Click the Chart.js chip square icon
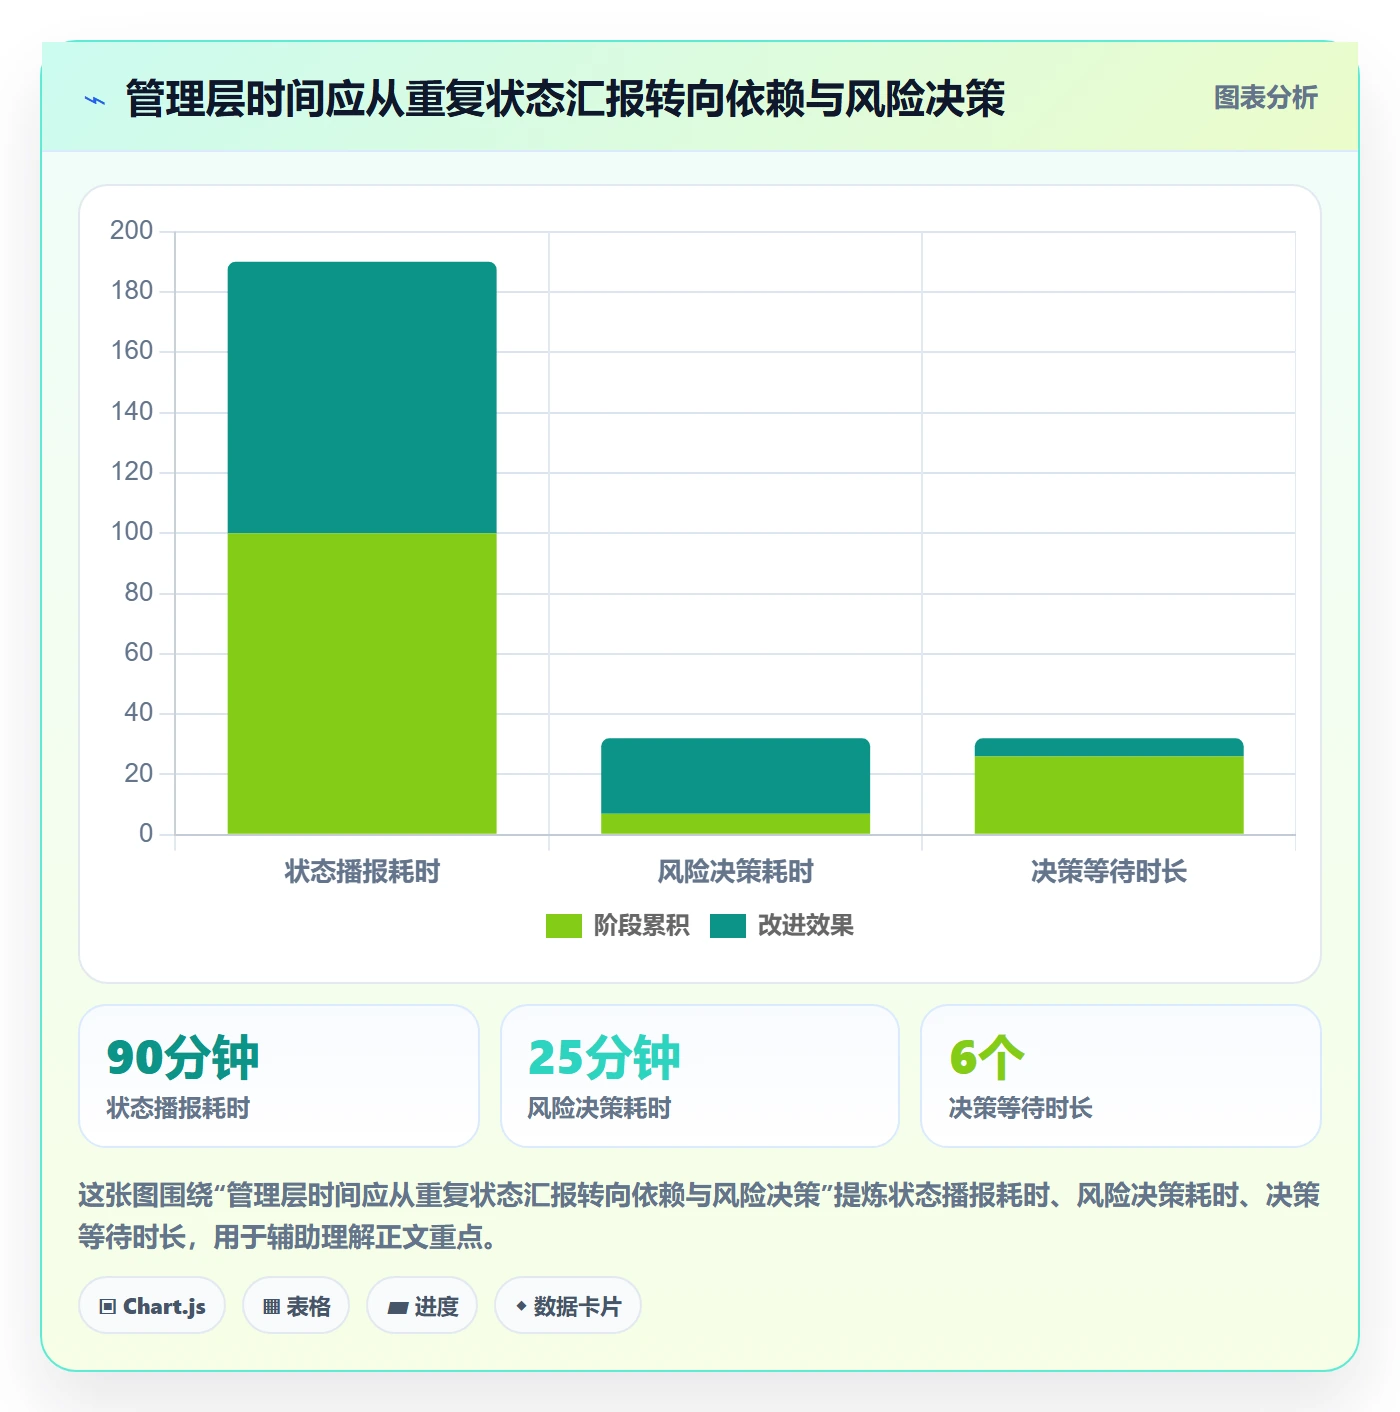 (108, 1307)
